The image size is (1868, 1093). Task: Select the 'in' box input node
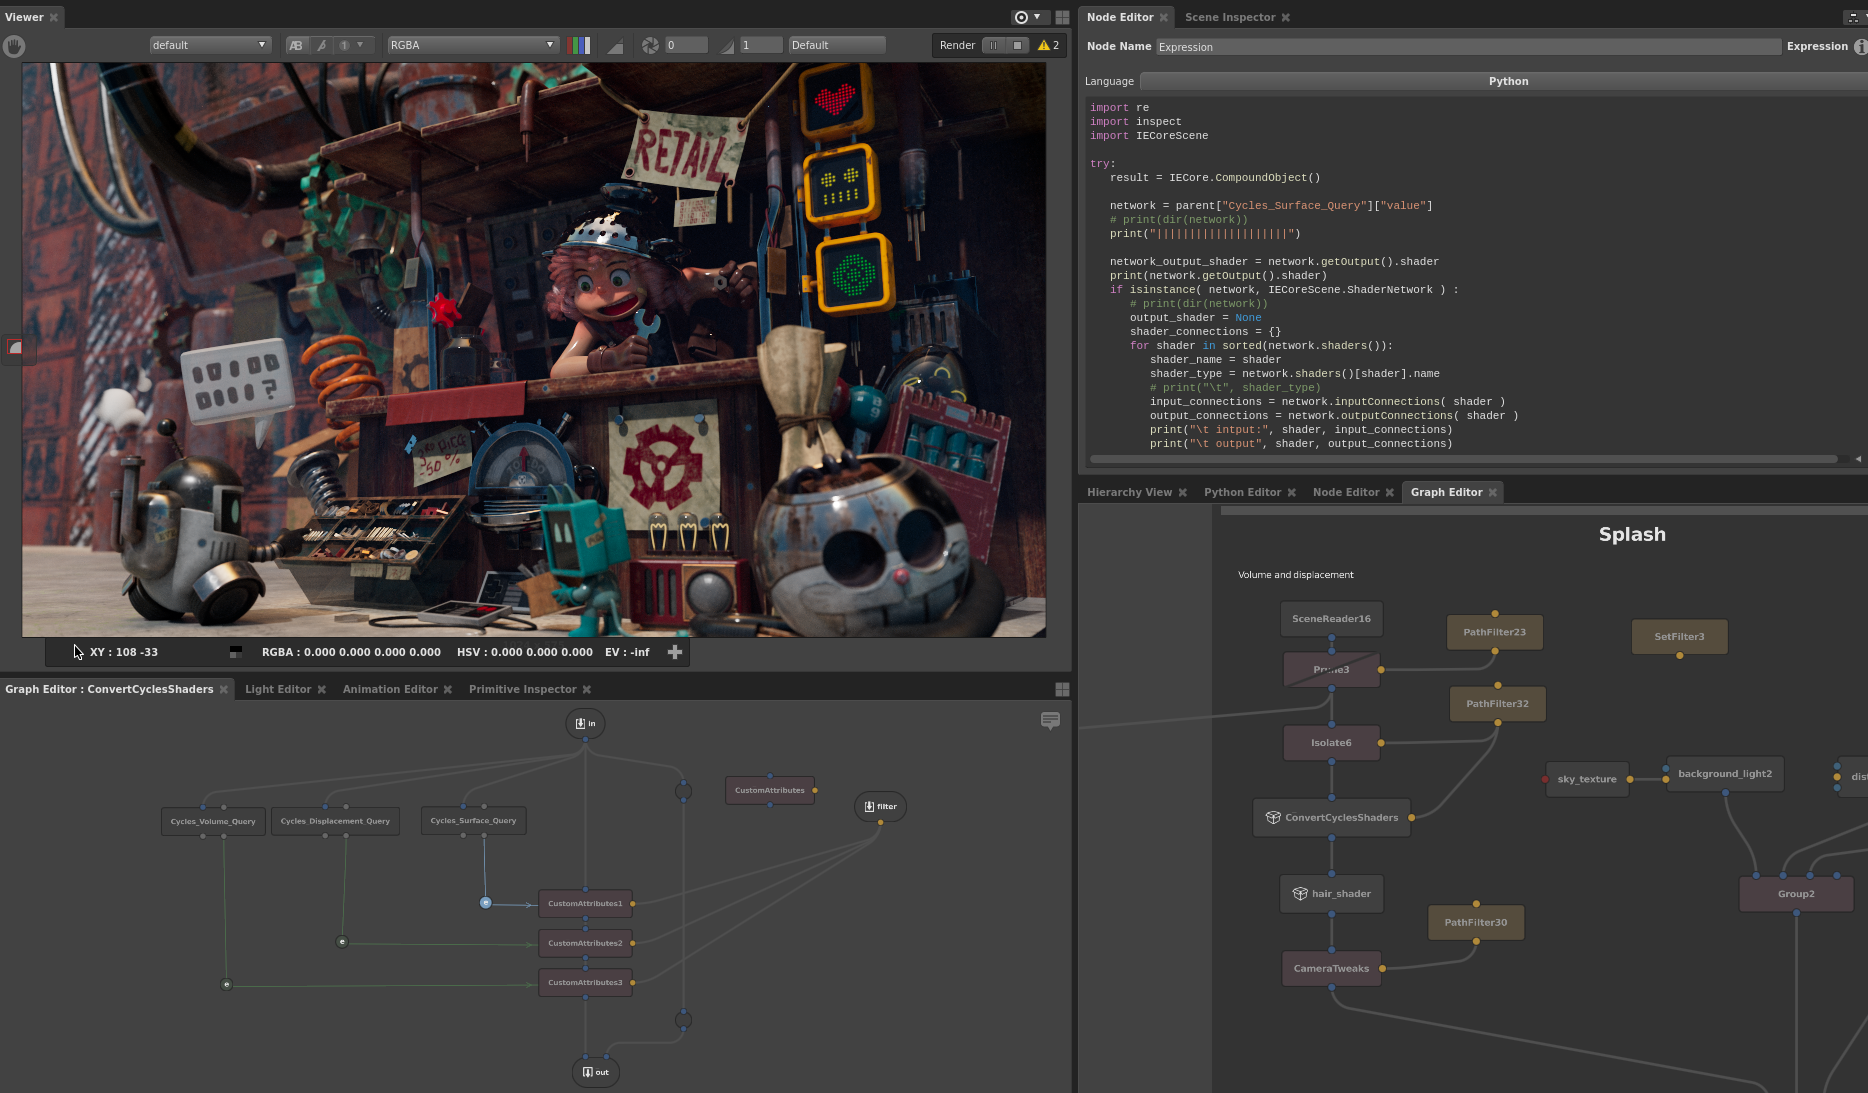click(585, 723)
